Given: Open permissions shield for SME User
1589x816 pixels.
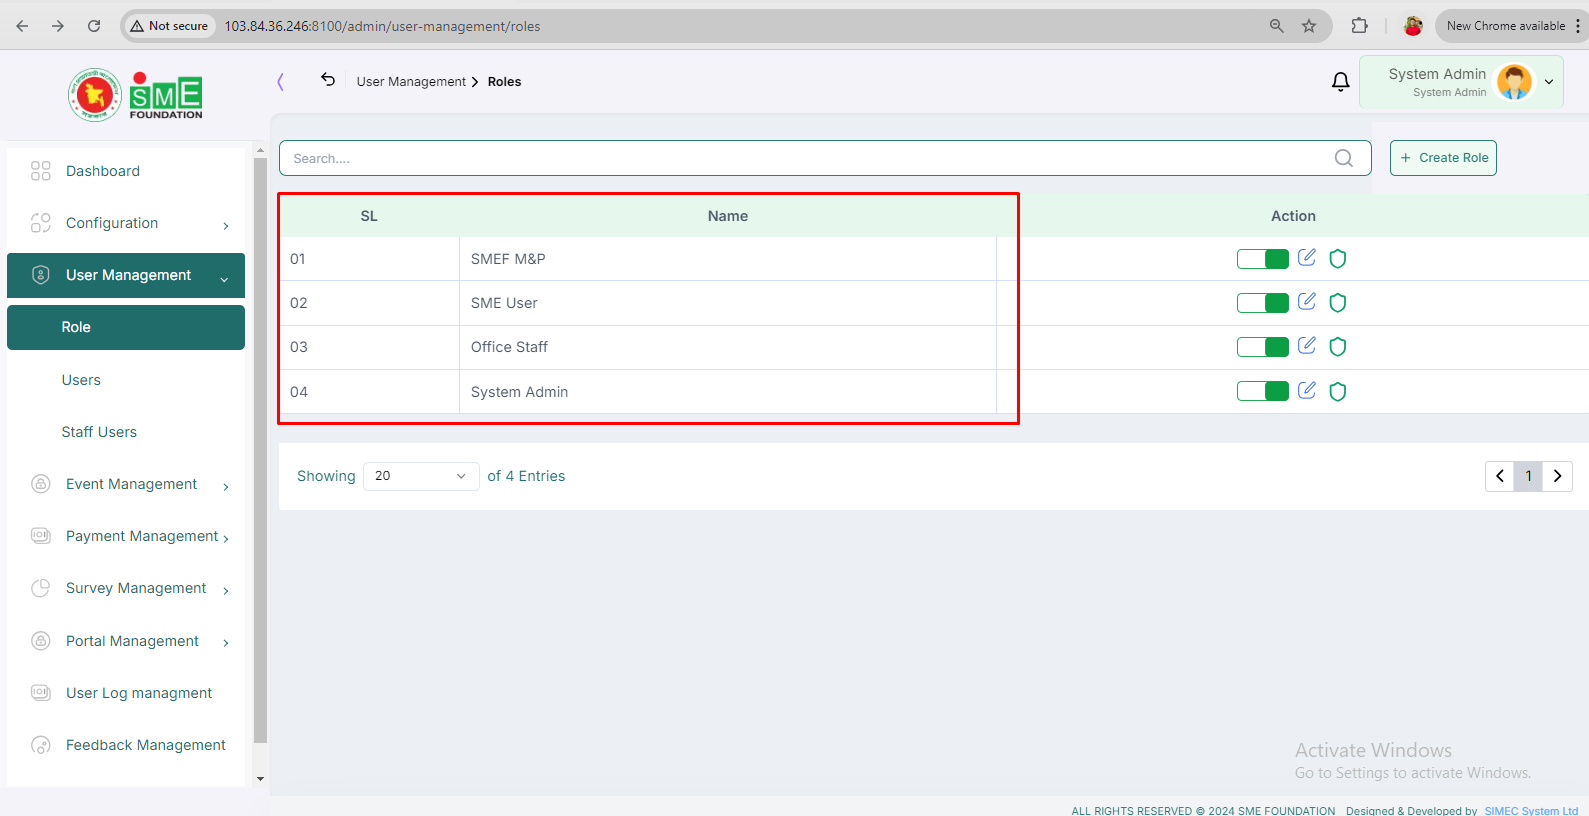Looking at the screenshot, I should coord(1337,303).
